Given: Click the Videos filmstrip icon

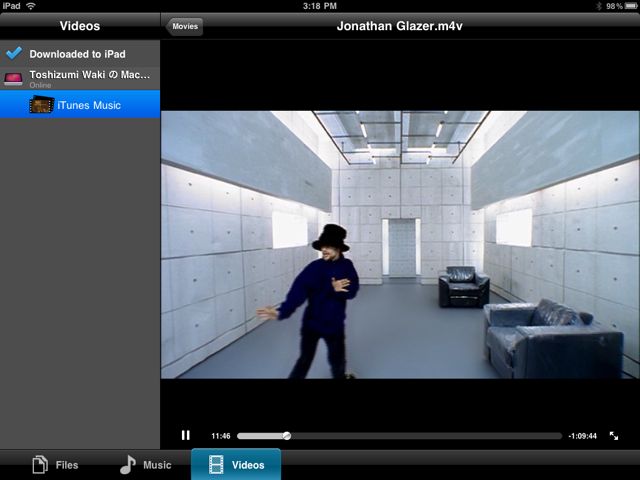Looking at the screenshot, I should tap(216, 465).
